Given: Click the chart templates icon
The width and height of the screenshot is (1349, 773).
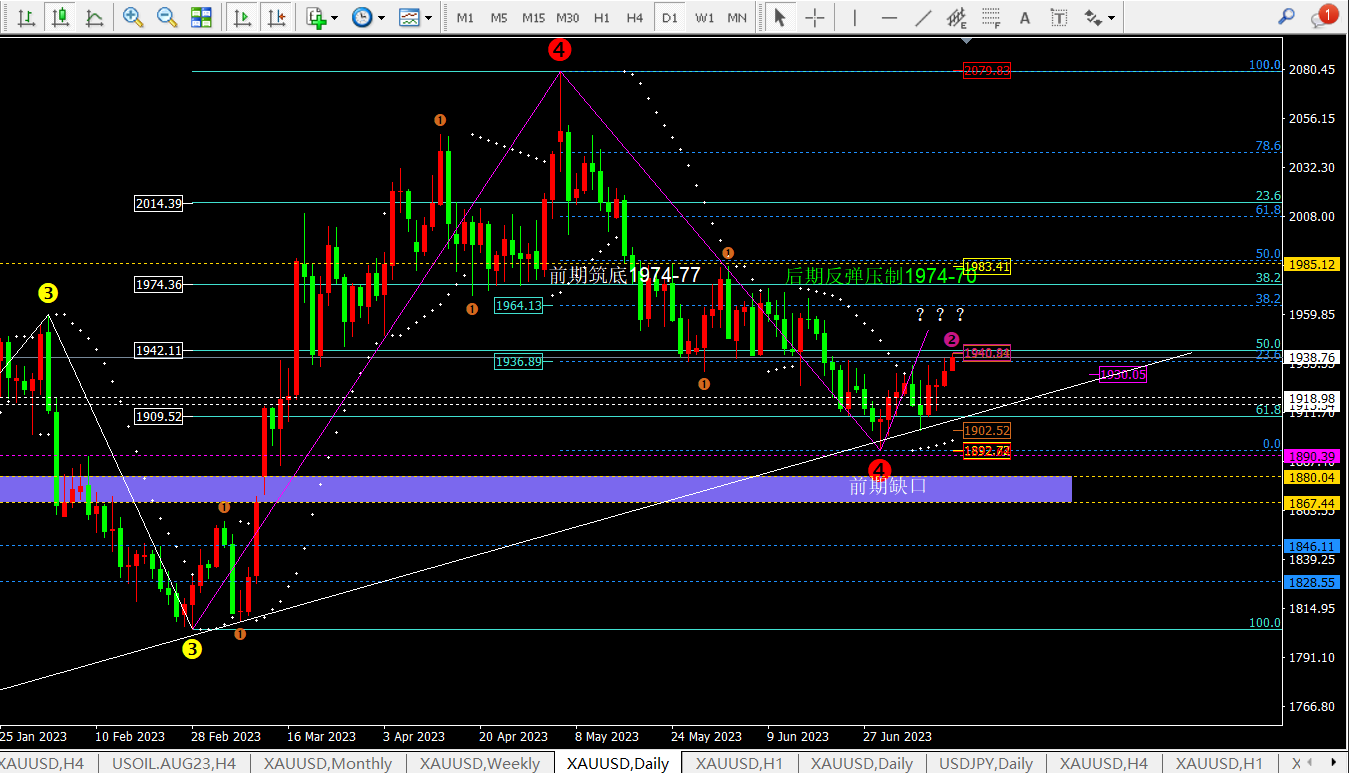Looking at the screenshot, I should point(408,17).
